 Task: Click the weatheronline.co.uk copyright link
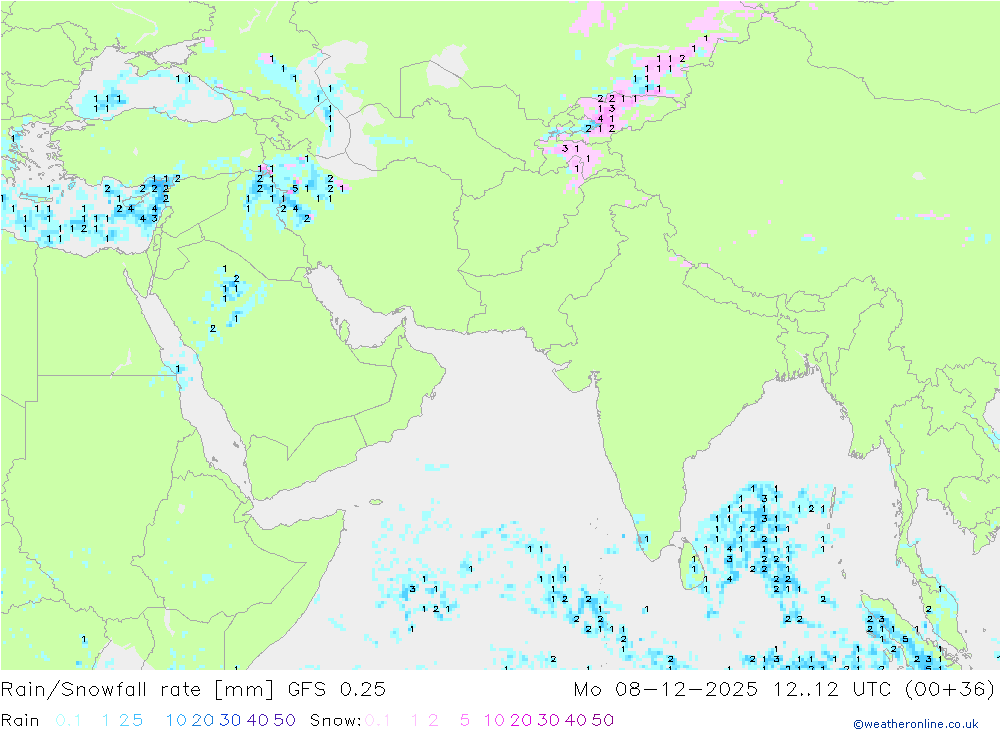click(x=916, y=724)
